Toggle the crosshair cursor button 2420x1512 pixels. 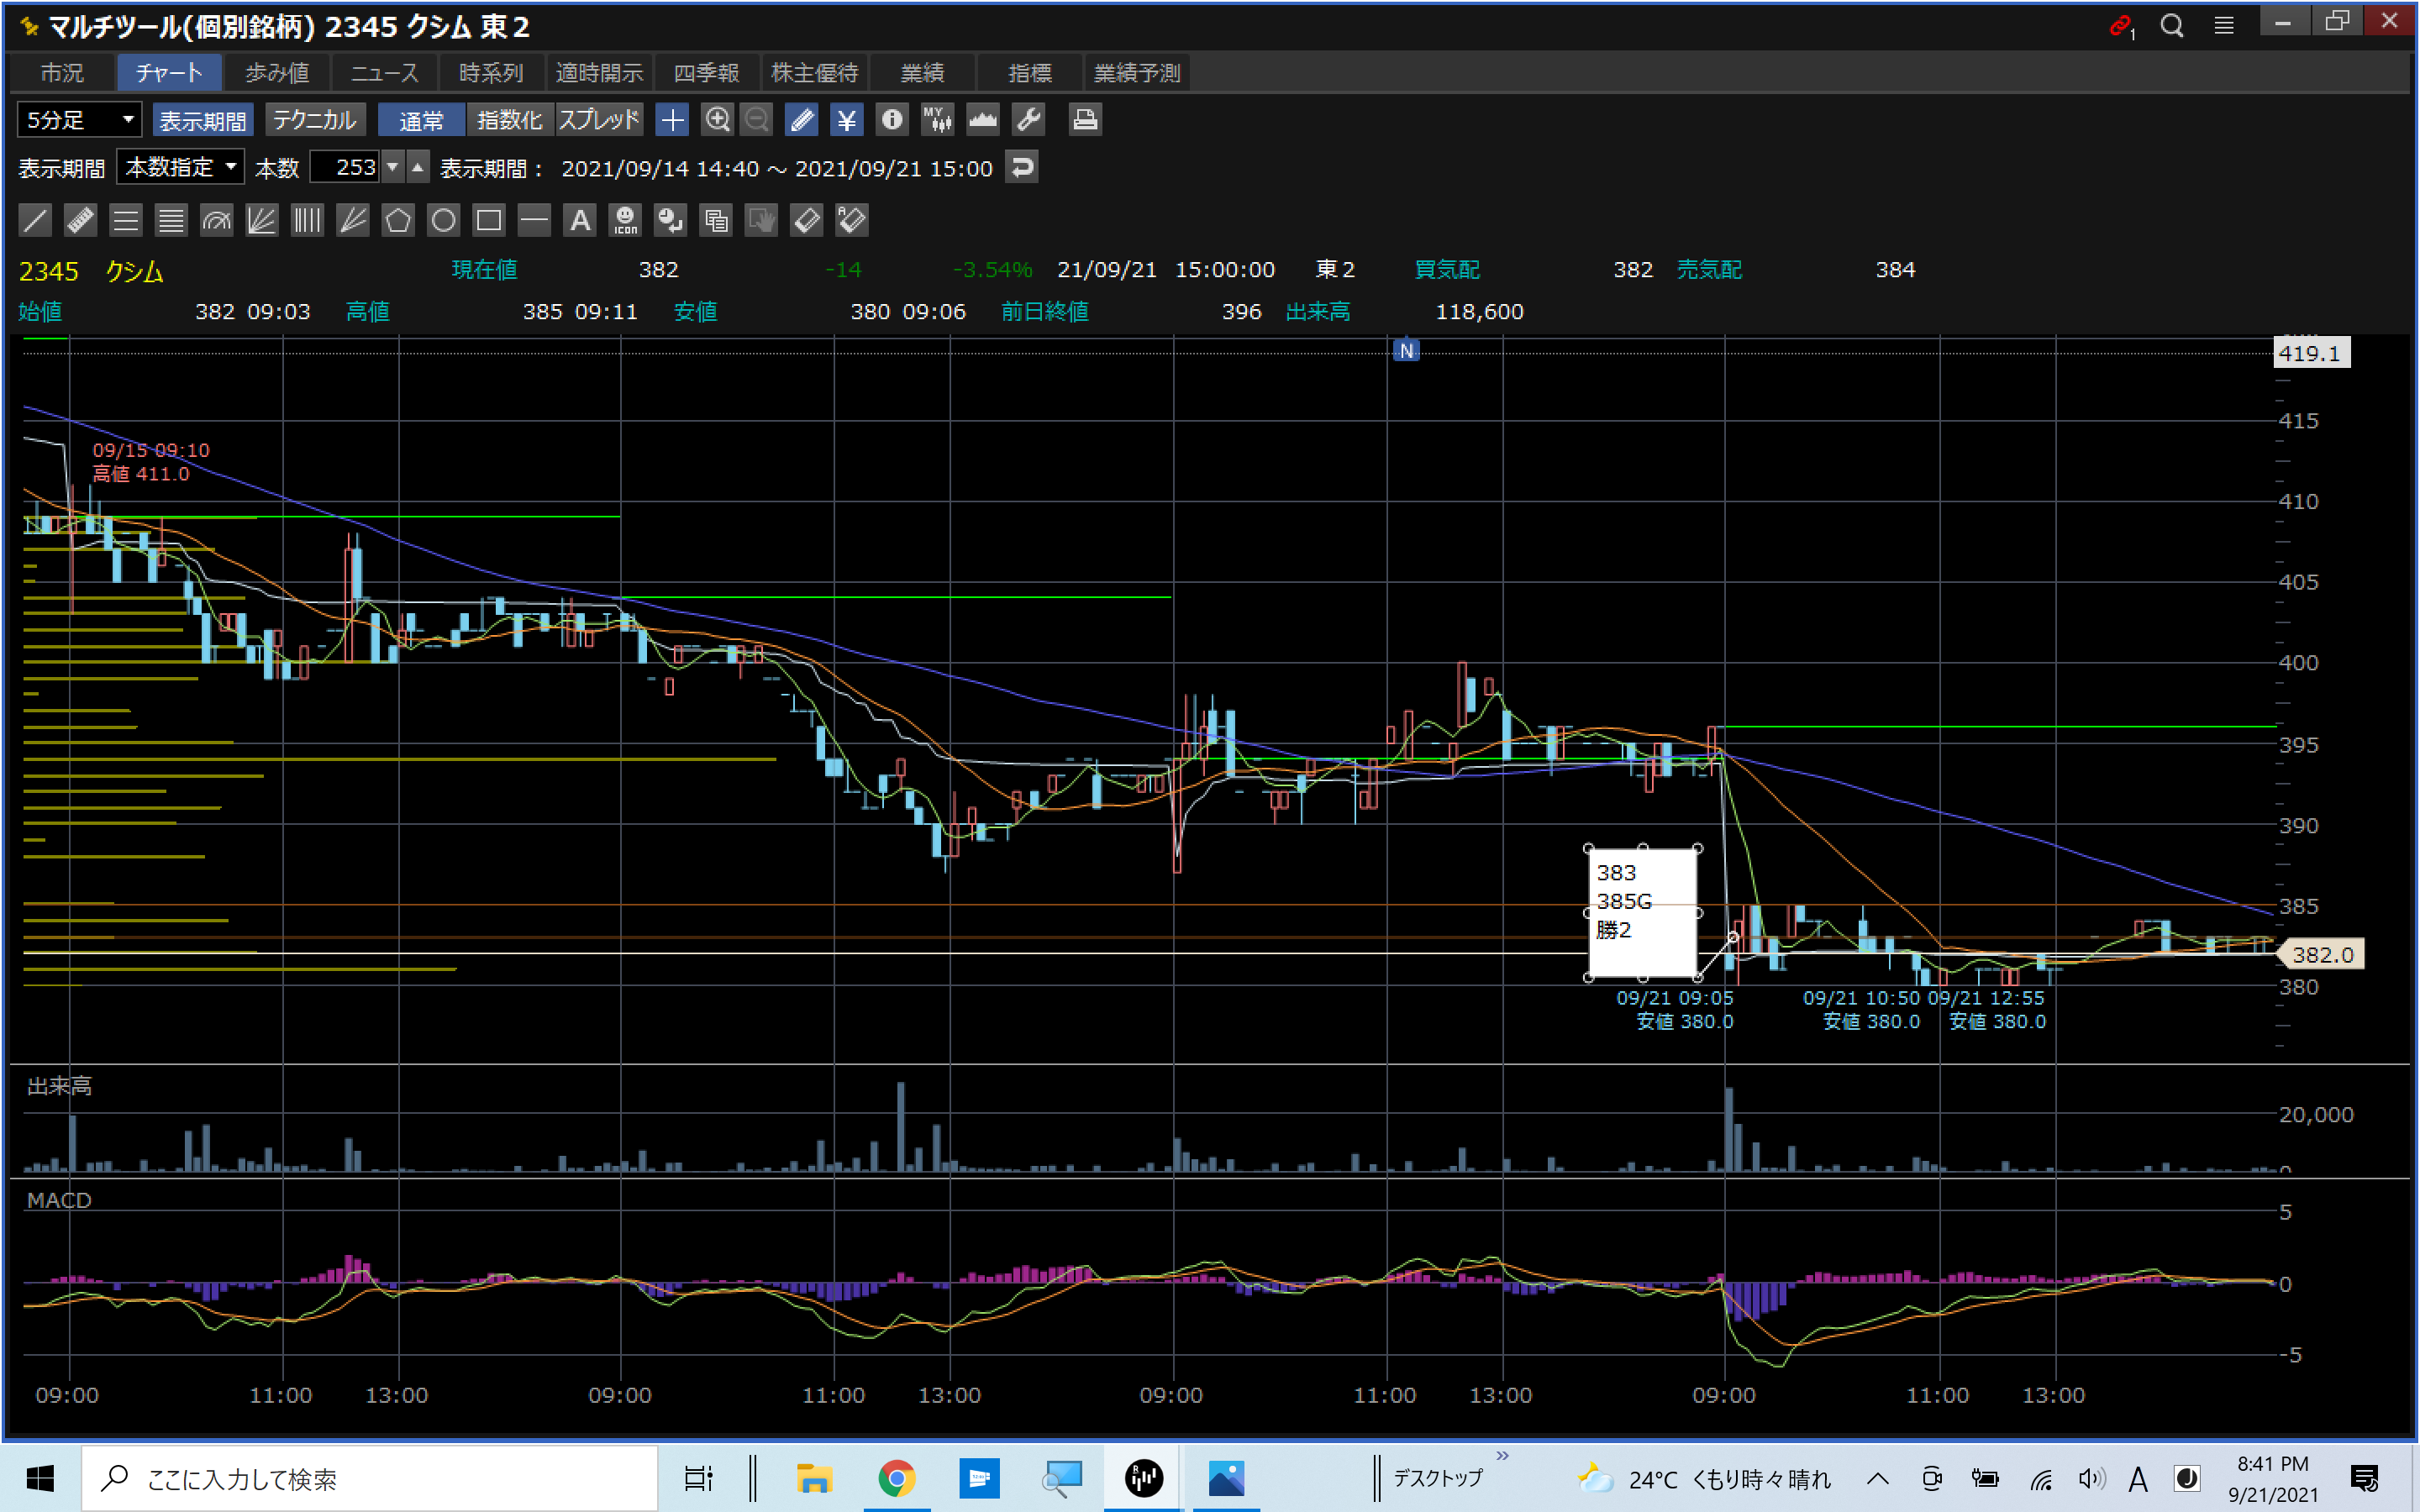click(x=672, y=120)
